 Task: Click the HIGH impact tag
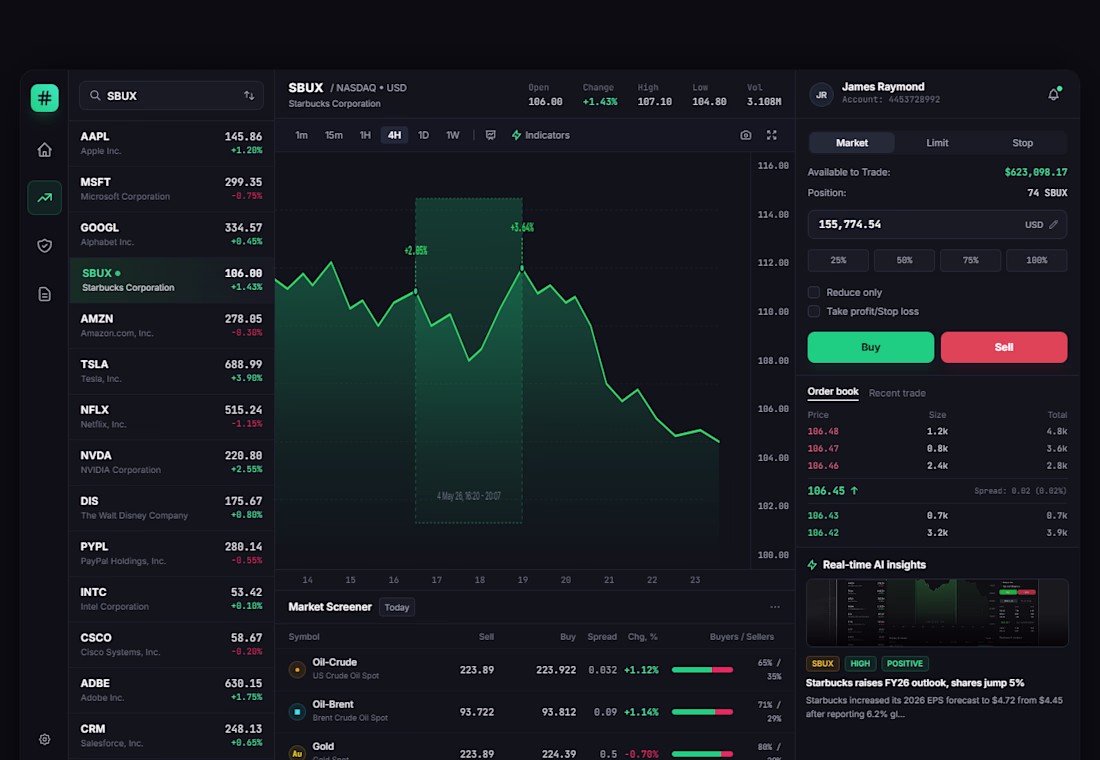pos(860,663)
